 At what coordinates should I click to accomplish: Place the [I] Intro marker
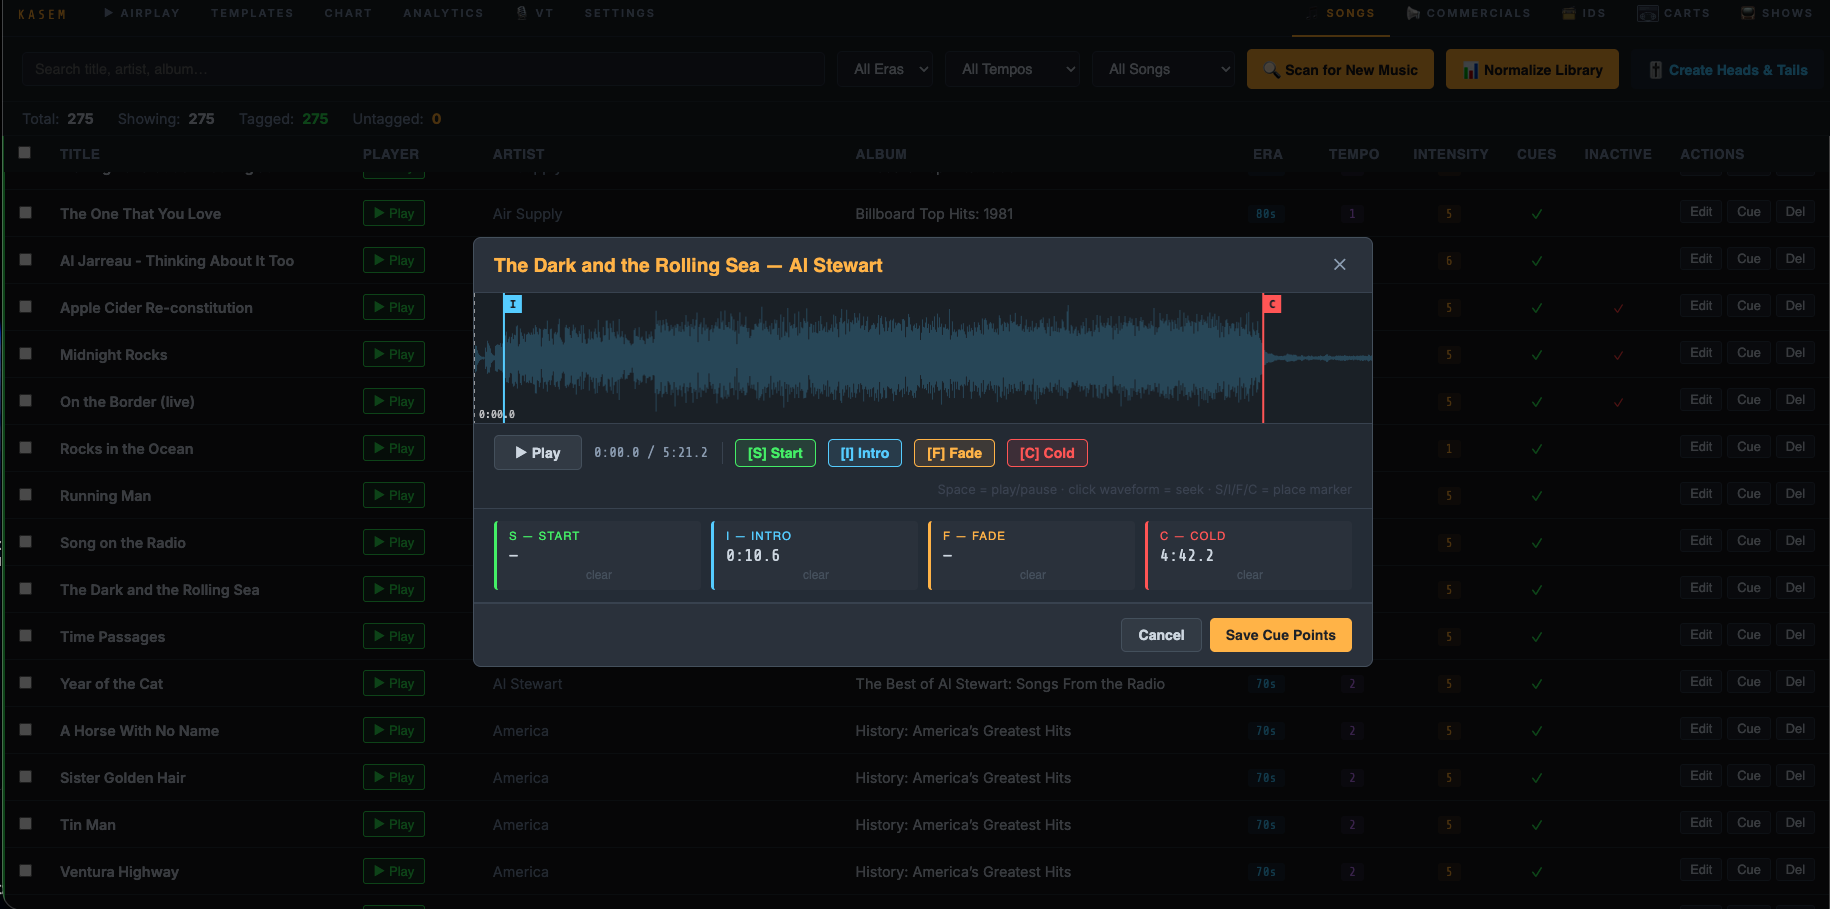coord(865,453)
